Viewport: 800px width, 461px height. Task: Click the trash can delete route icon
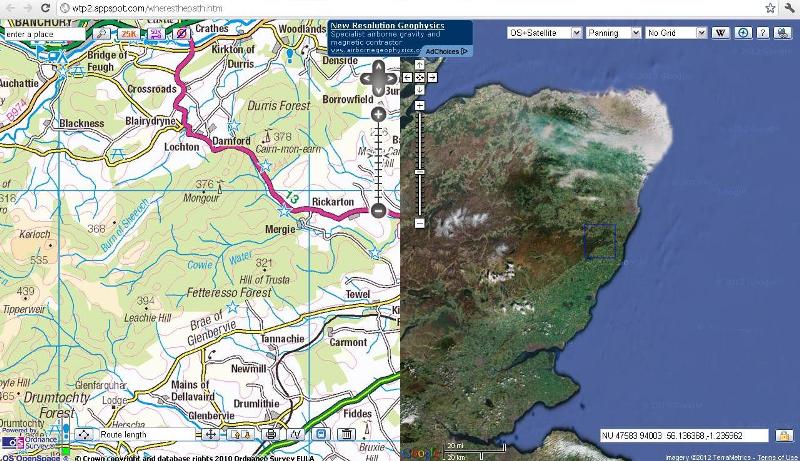346,434
